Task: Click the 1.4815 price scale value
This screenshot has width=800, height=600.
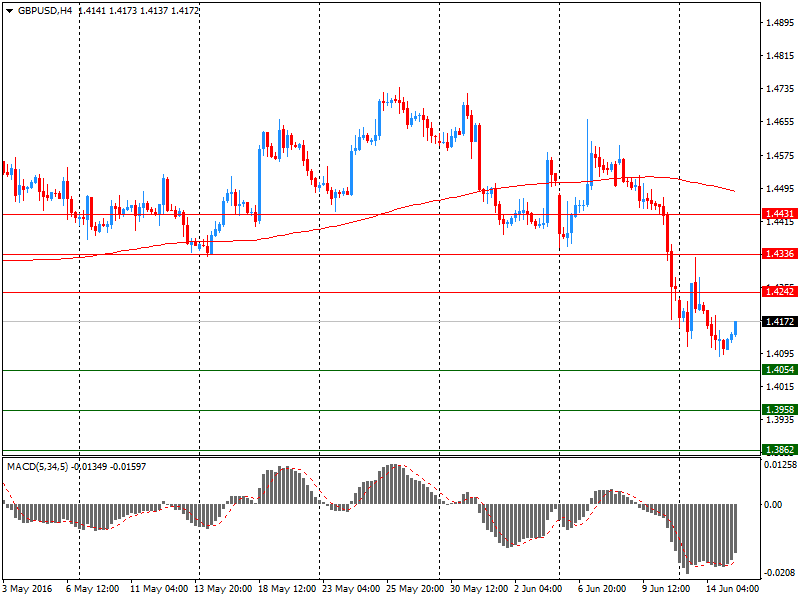Action: [780, 56]
